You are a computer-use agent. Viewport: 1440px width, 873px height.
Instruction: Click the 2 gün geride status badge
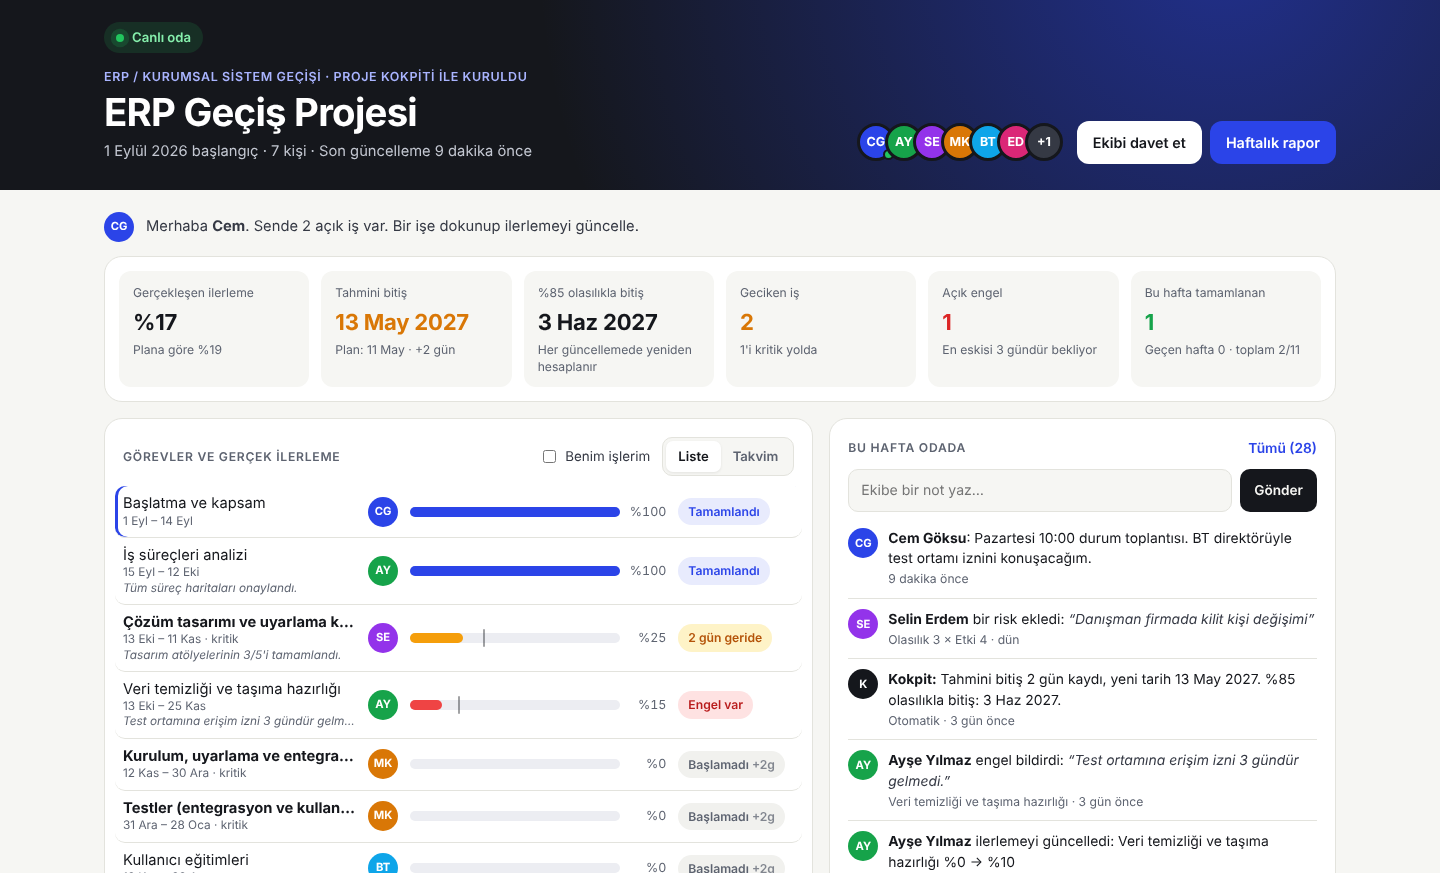pos(725,638)
